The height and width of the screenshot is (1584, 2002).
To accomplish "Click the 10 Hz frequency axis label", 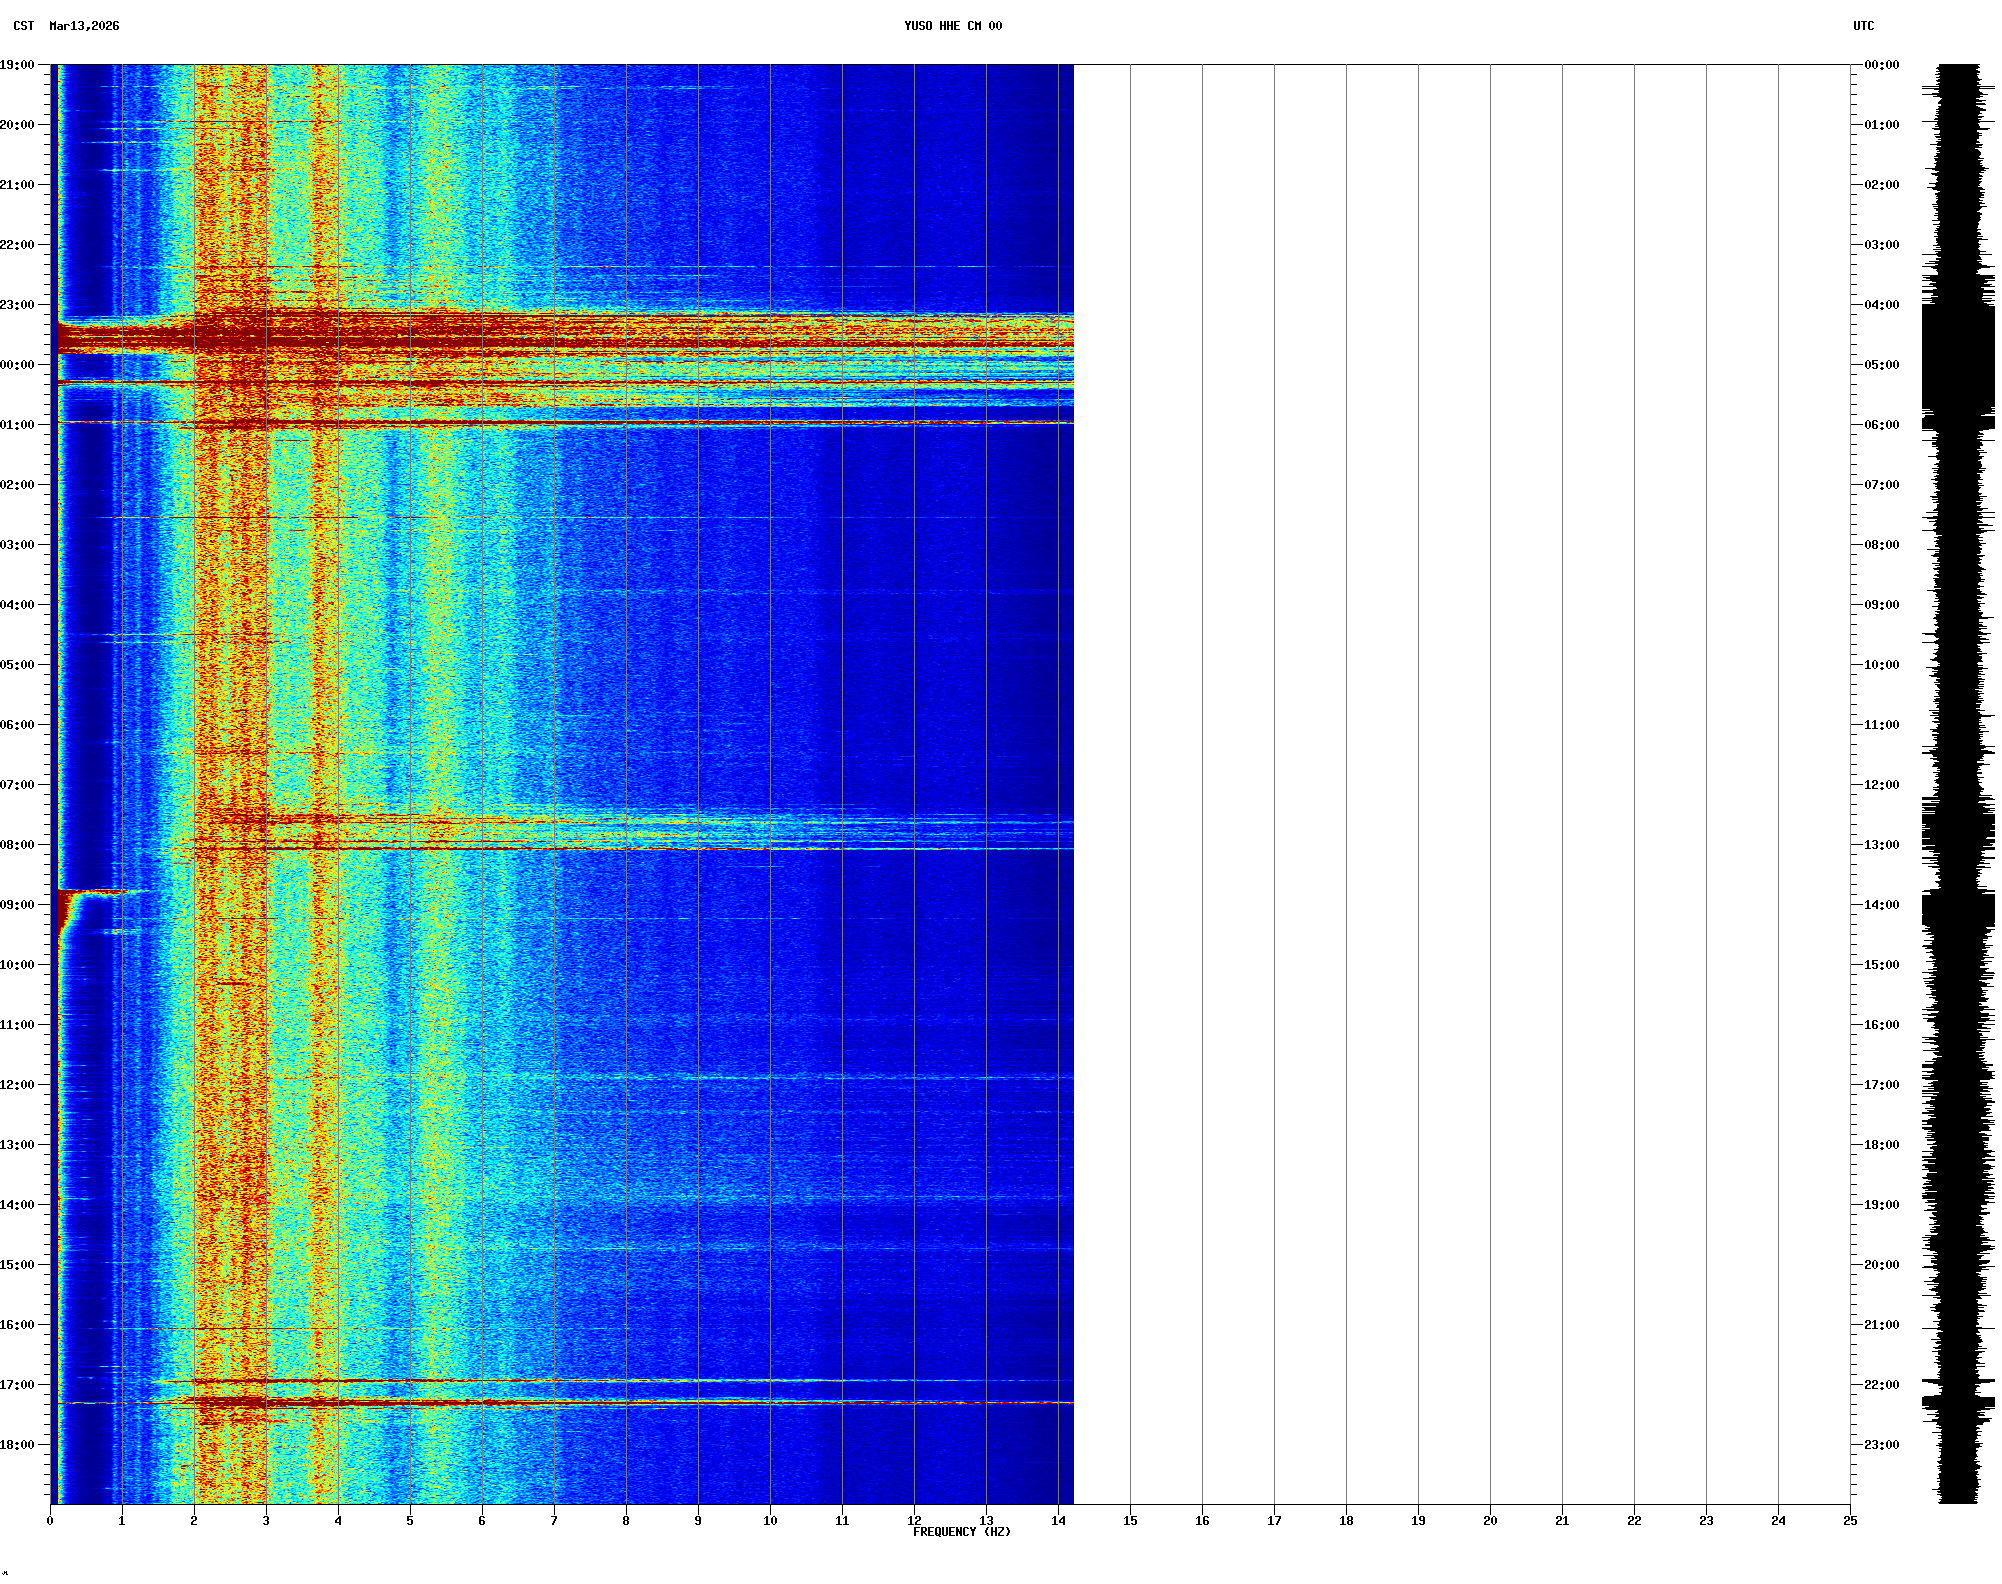I will (x=770, y=1521).
